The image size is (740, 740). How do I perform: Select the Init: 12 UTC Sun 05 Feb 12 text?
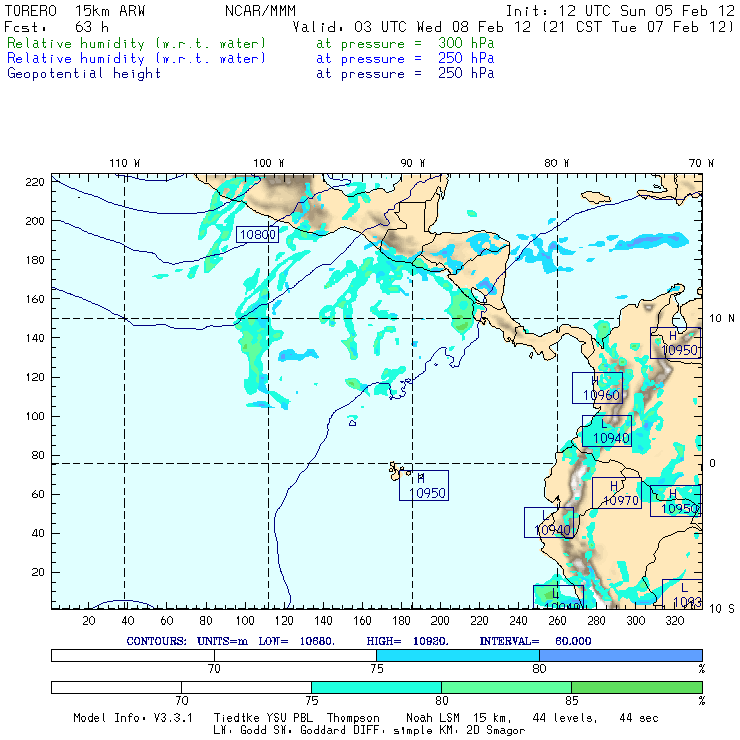point(620,11)
